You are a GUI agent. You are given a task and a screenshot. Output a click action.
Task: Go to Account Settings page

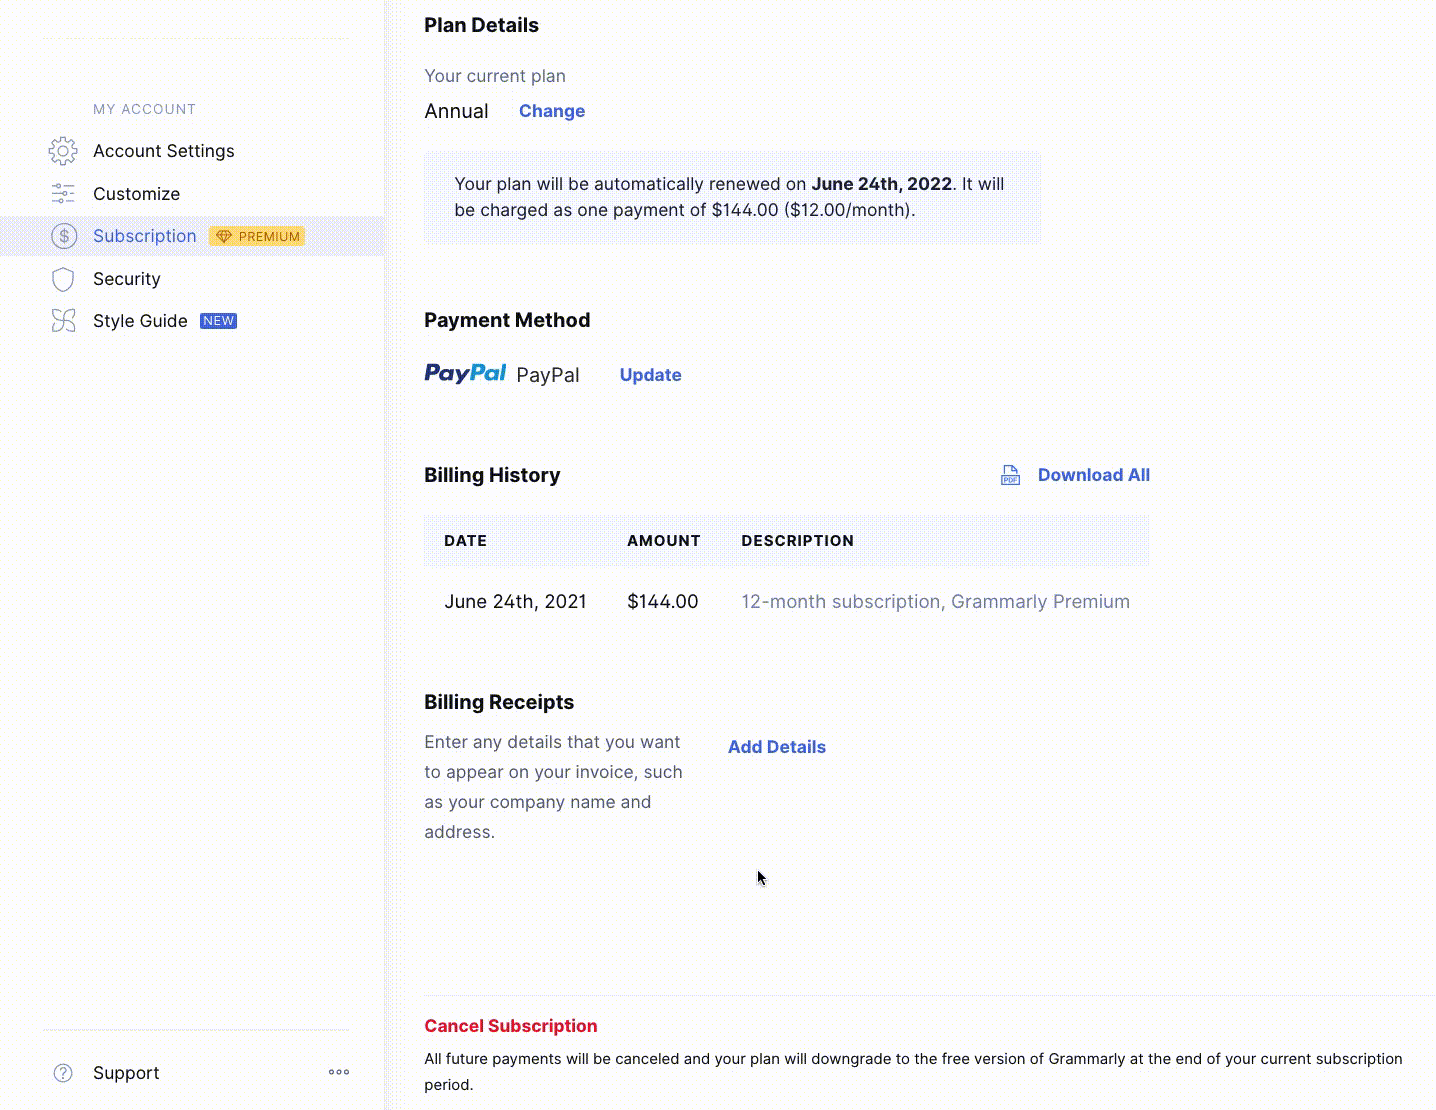[x=163, y=151]
